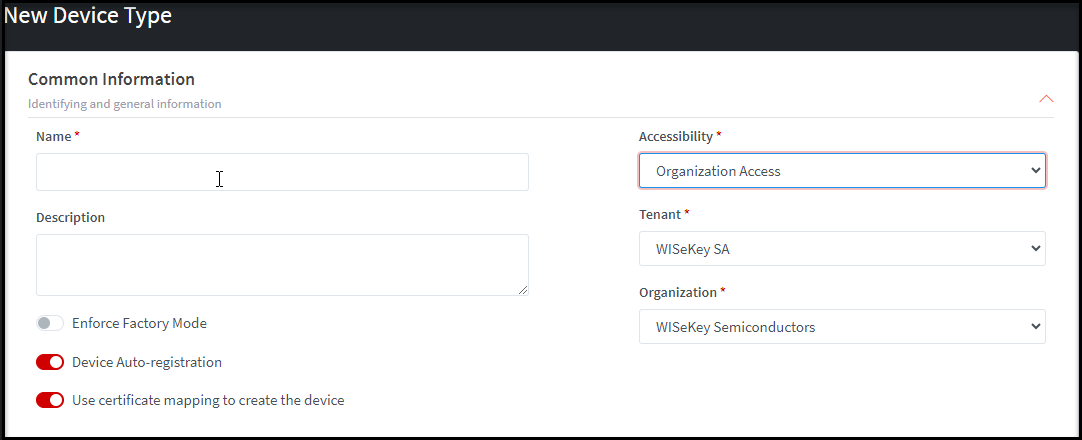Screen dimensions: 1082x440
Task: Click inside the Description text area
Action: pyautogui.click(x=282, y=265)
